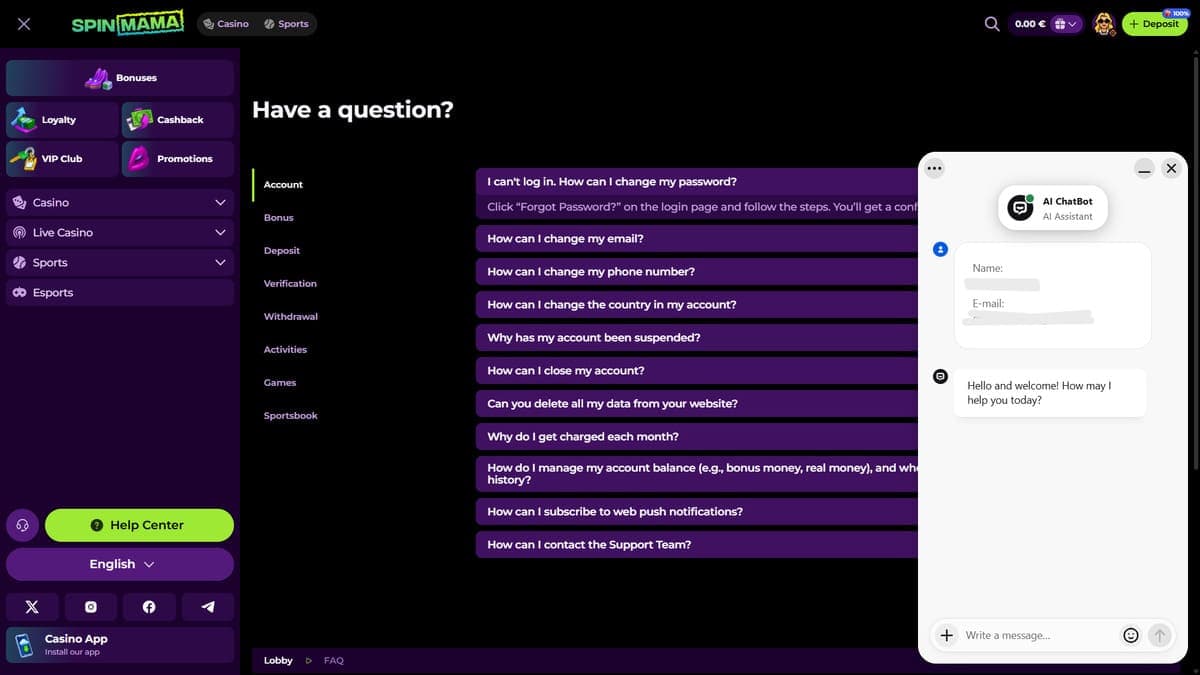Select the Sportsbook FAQ category

point(291,415)
